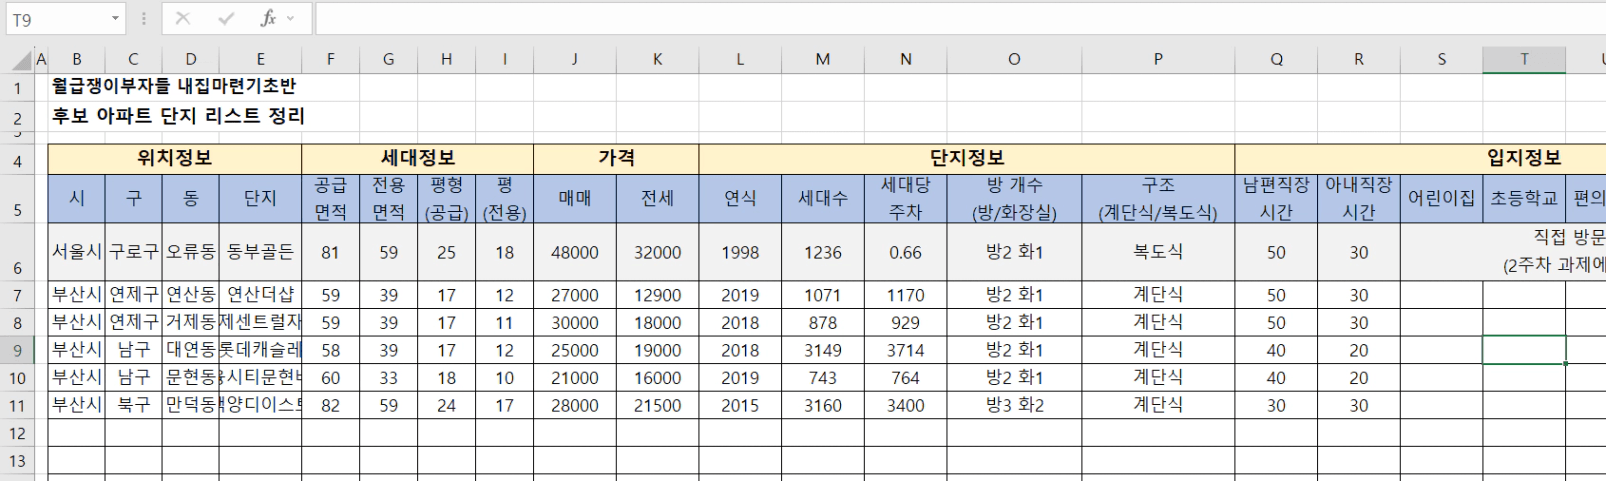Click the 문현동 cell
Image resolution: width=1606 pixels, height=481 pixels.
tap(190, 378)
